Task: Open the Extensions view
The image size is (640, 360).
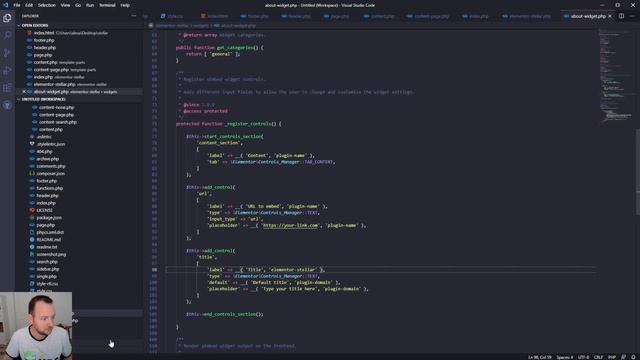Action: 7,88
